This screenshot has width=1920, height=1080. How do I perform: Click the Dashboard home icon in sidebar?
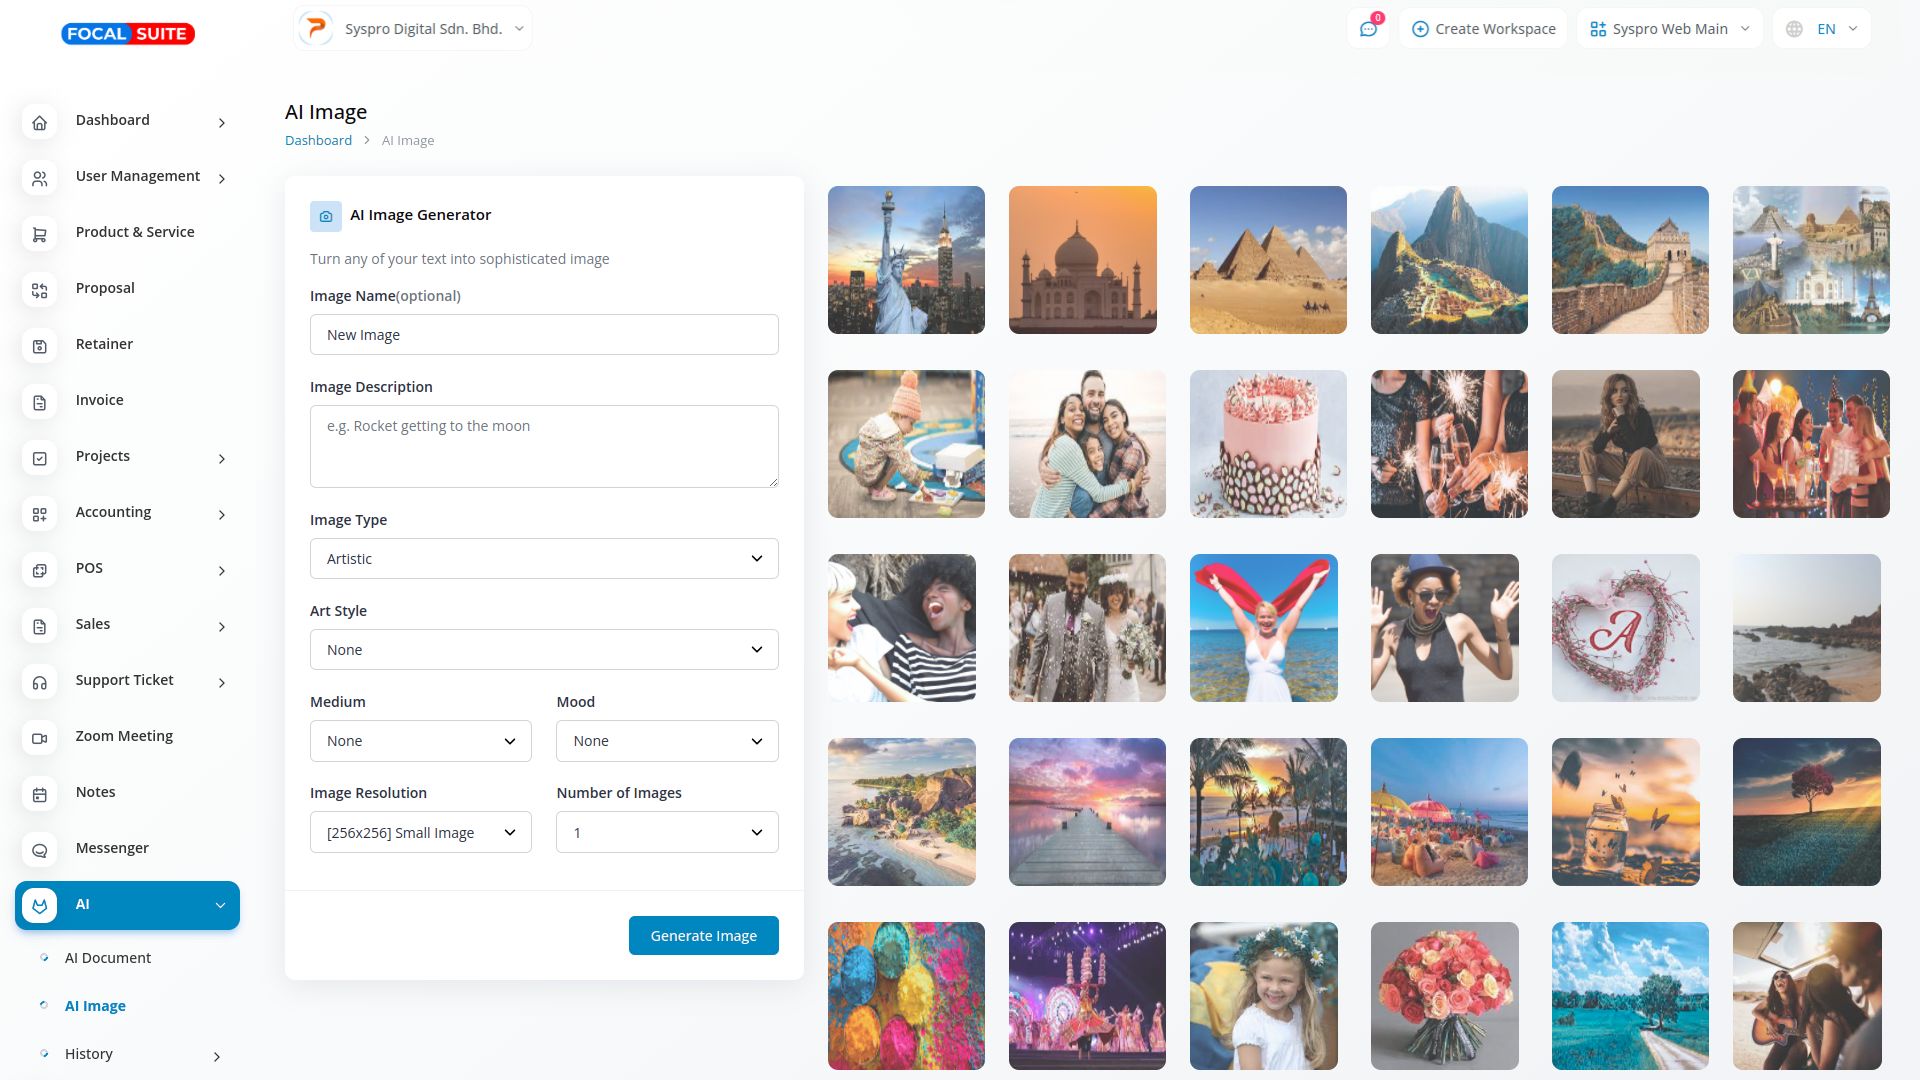coord(40,123)
